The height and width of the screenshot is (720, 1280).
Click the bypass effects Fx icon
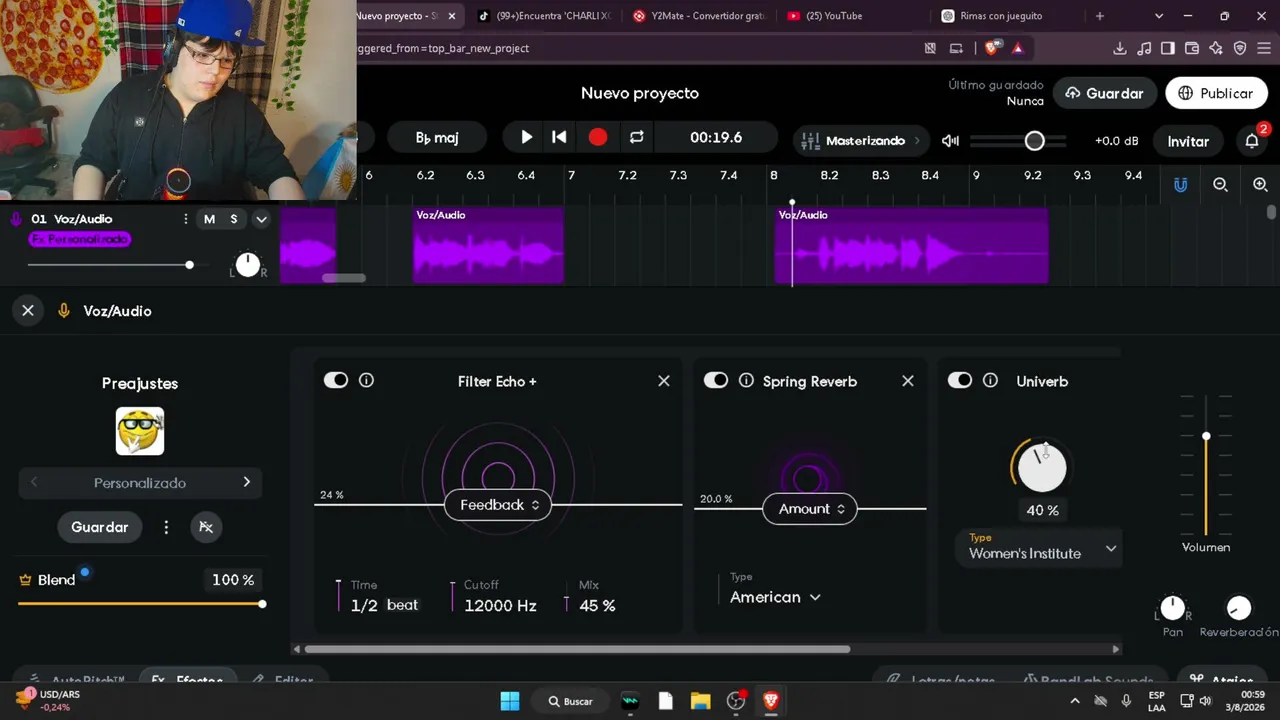pos(206,527)
